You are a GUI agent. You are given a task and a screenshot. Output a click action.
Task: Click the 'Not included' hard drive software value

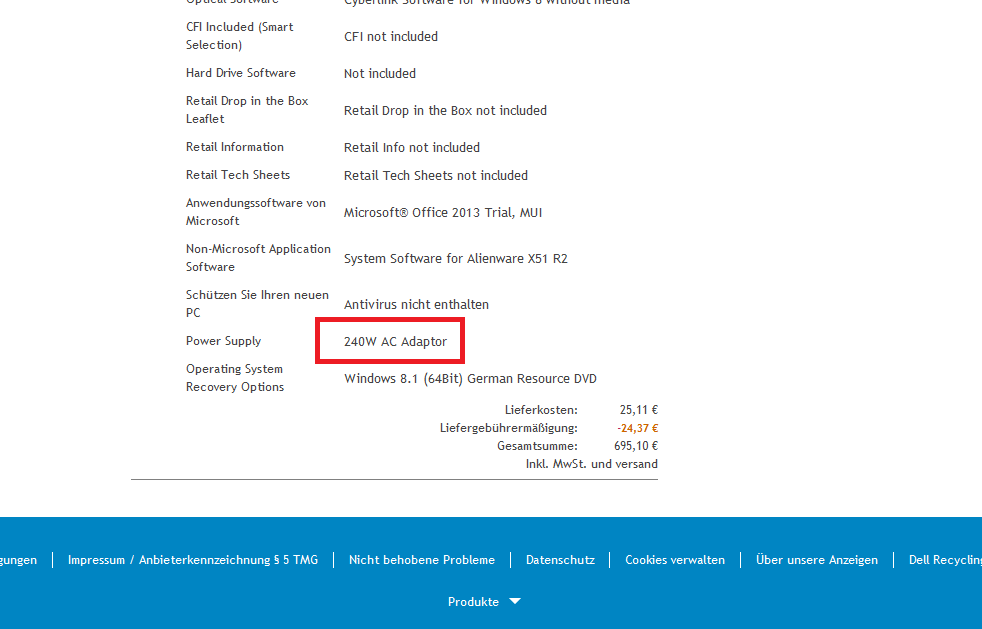pyautogui.click(x=380, y=73)
